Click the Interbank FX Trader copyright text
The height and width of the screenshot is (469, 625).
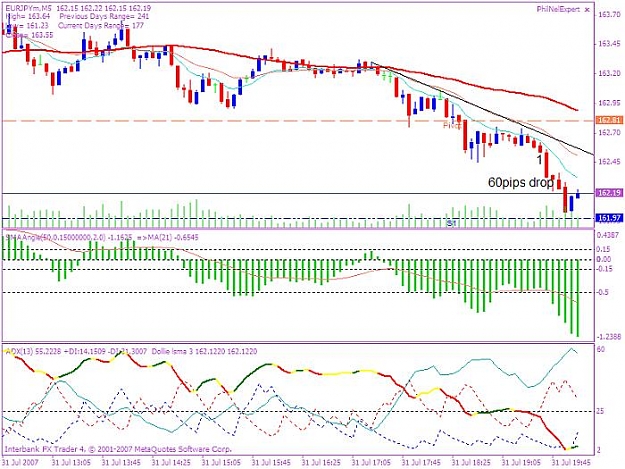[118, 449]
